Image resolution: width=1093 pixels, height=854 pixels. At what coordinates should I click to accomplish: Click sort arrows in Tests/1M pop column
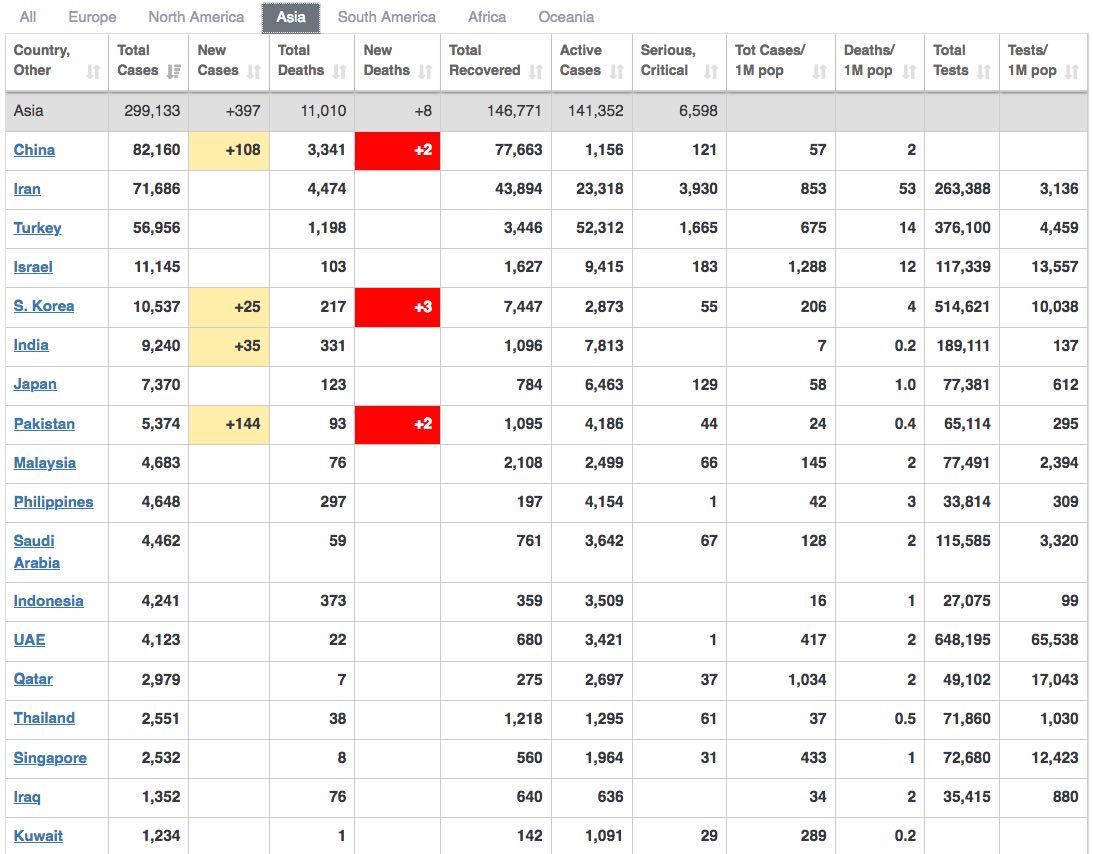(x=1072, y=71)
